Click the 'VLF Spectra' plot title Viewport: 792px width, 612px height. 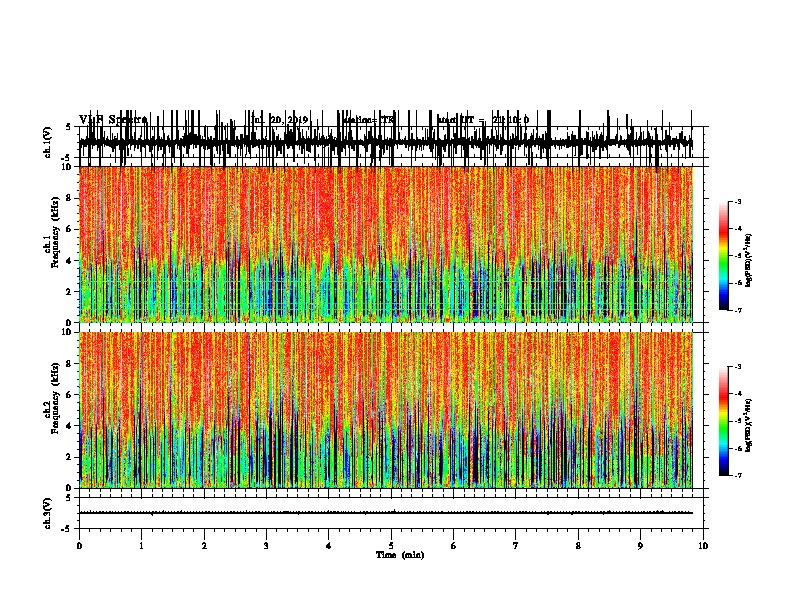pyautogui.click(x=113, y=120)
